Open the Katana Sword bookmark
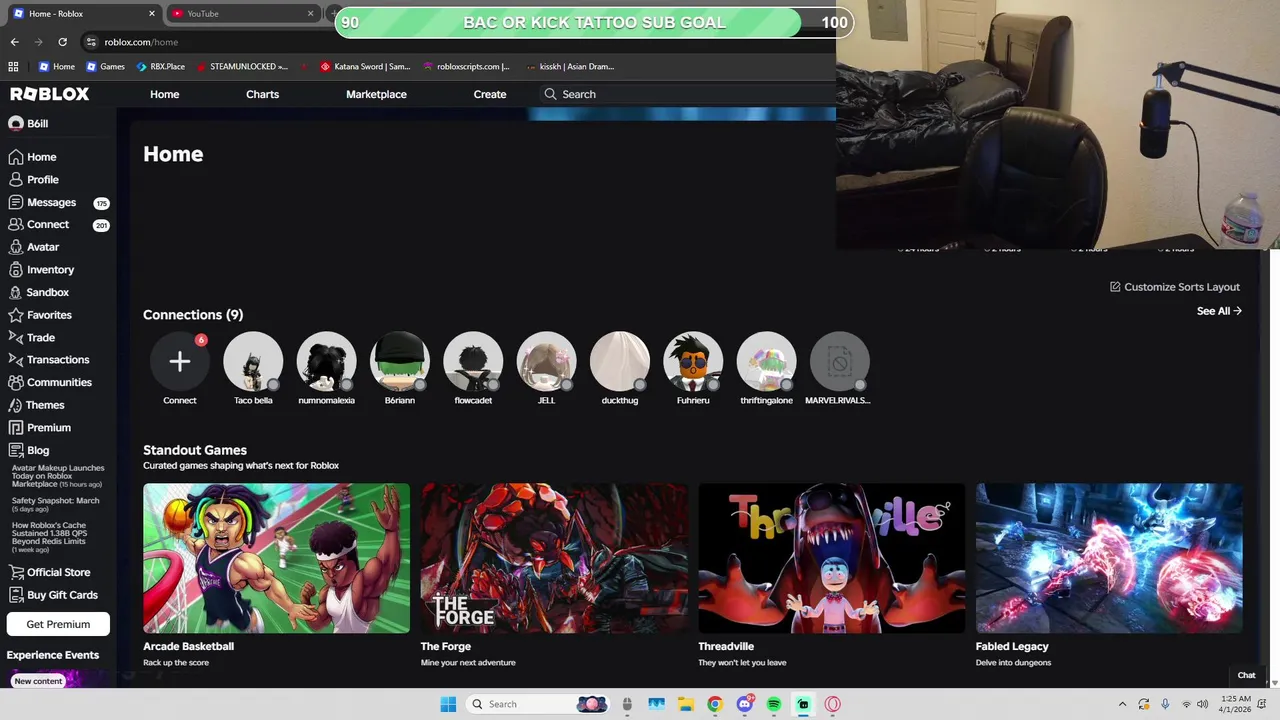Viewport: 1280px width, 720px height. 365,67
